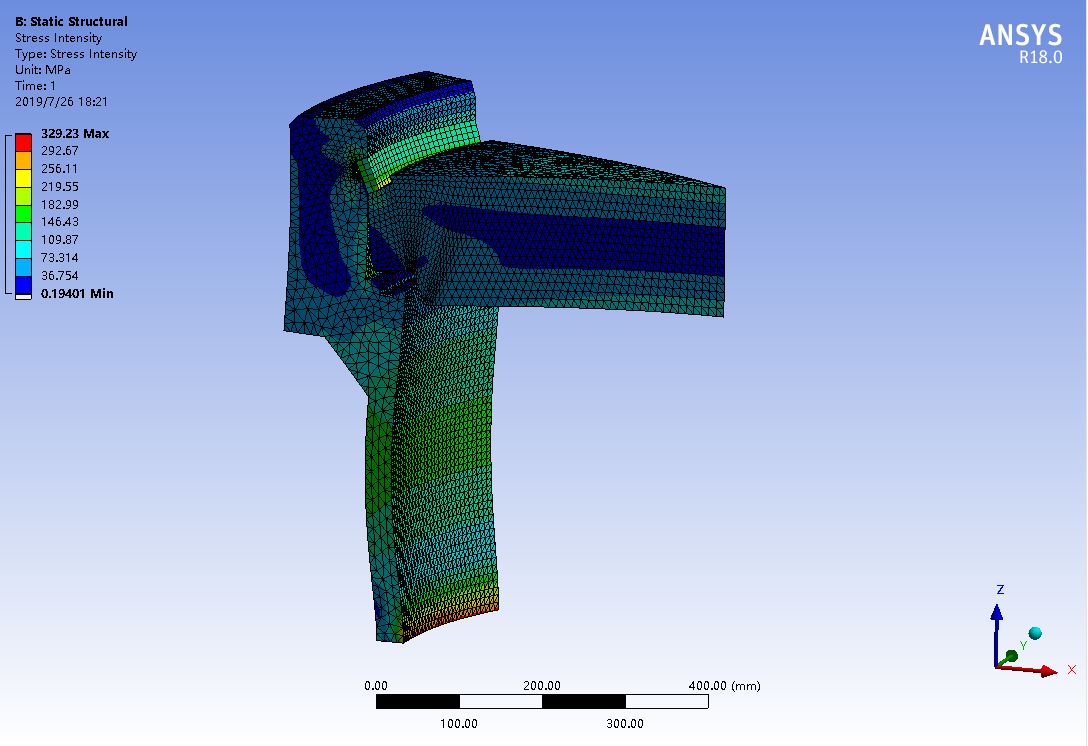
Task: Click the scale ruler bar
Action: coord(542,702)
